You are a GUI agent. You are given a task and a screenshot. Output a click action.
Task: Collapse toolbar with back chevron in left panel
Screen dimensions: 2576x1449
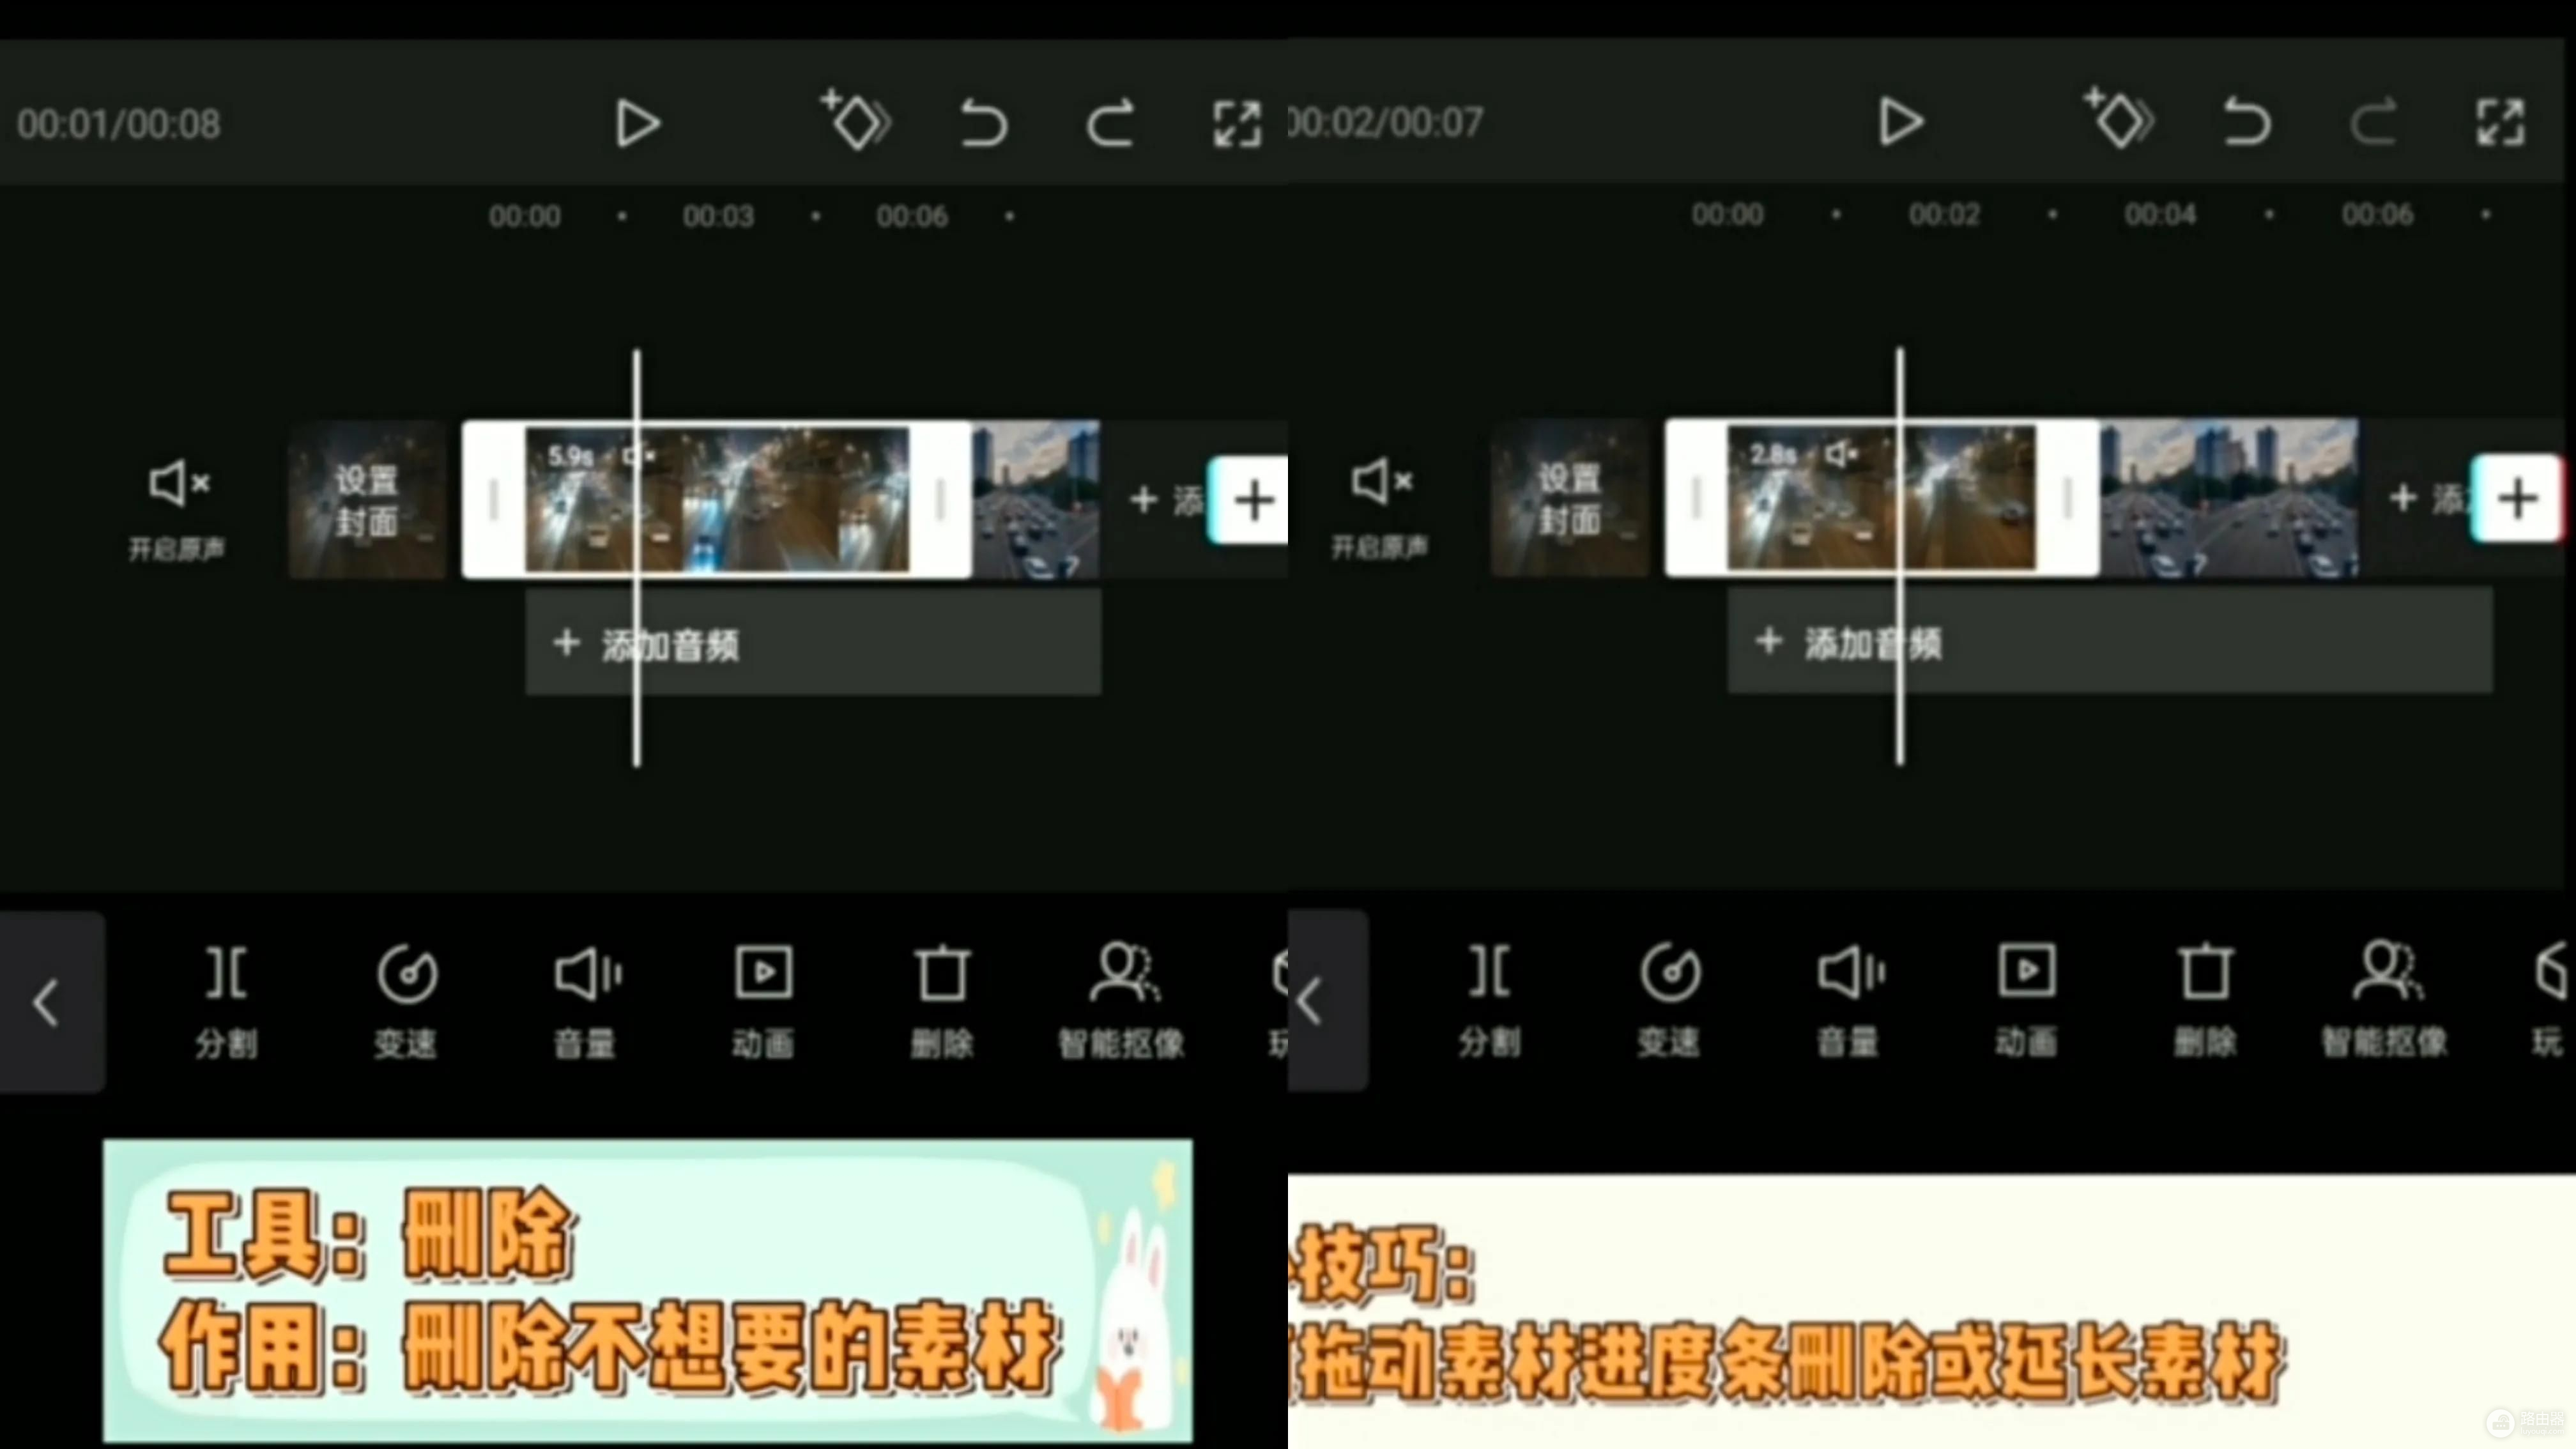pyautogui.click(x=47, y=1001)
